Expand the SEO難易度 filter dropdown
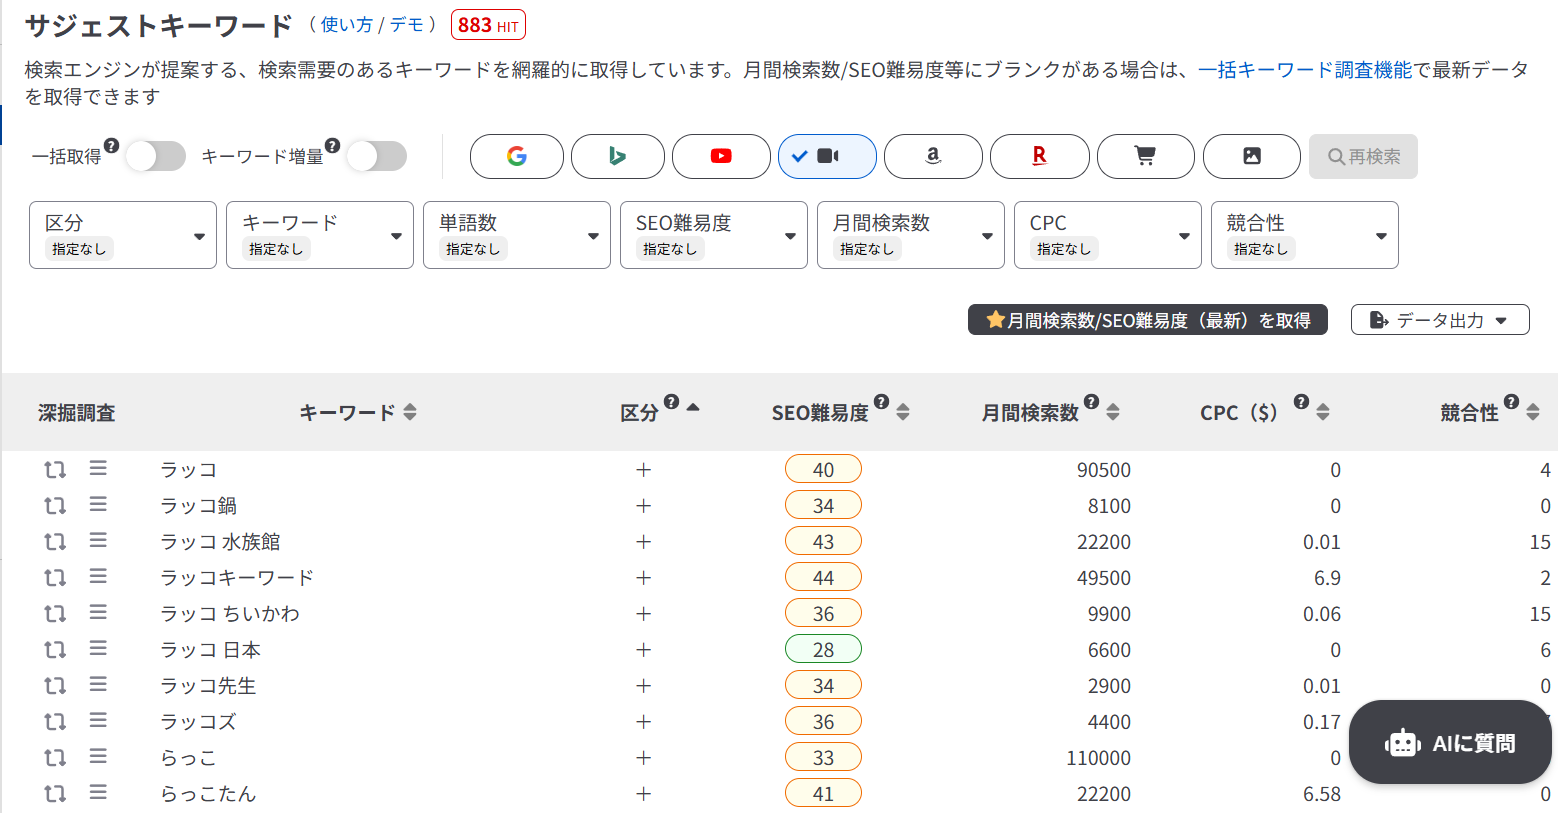This screenshot has width=1558, height=813. 713,235
